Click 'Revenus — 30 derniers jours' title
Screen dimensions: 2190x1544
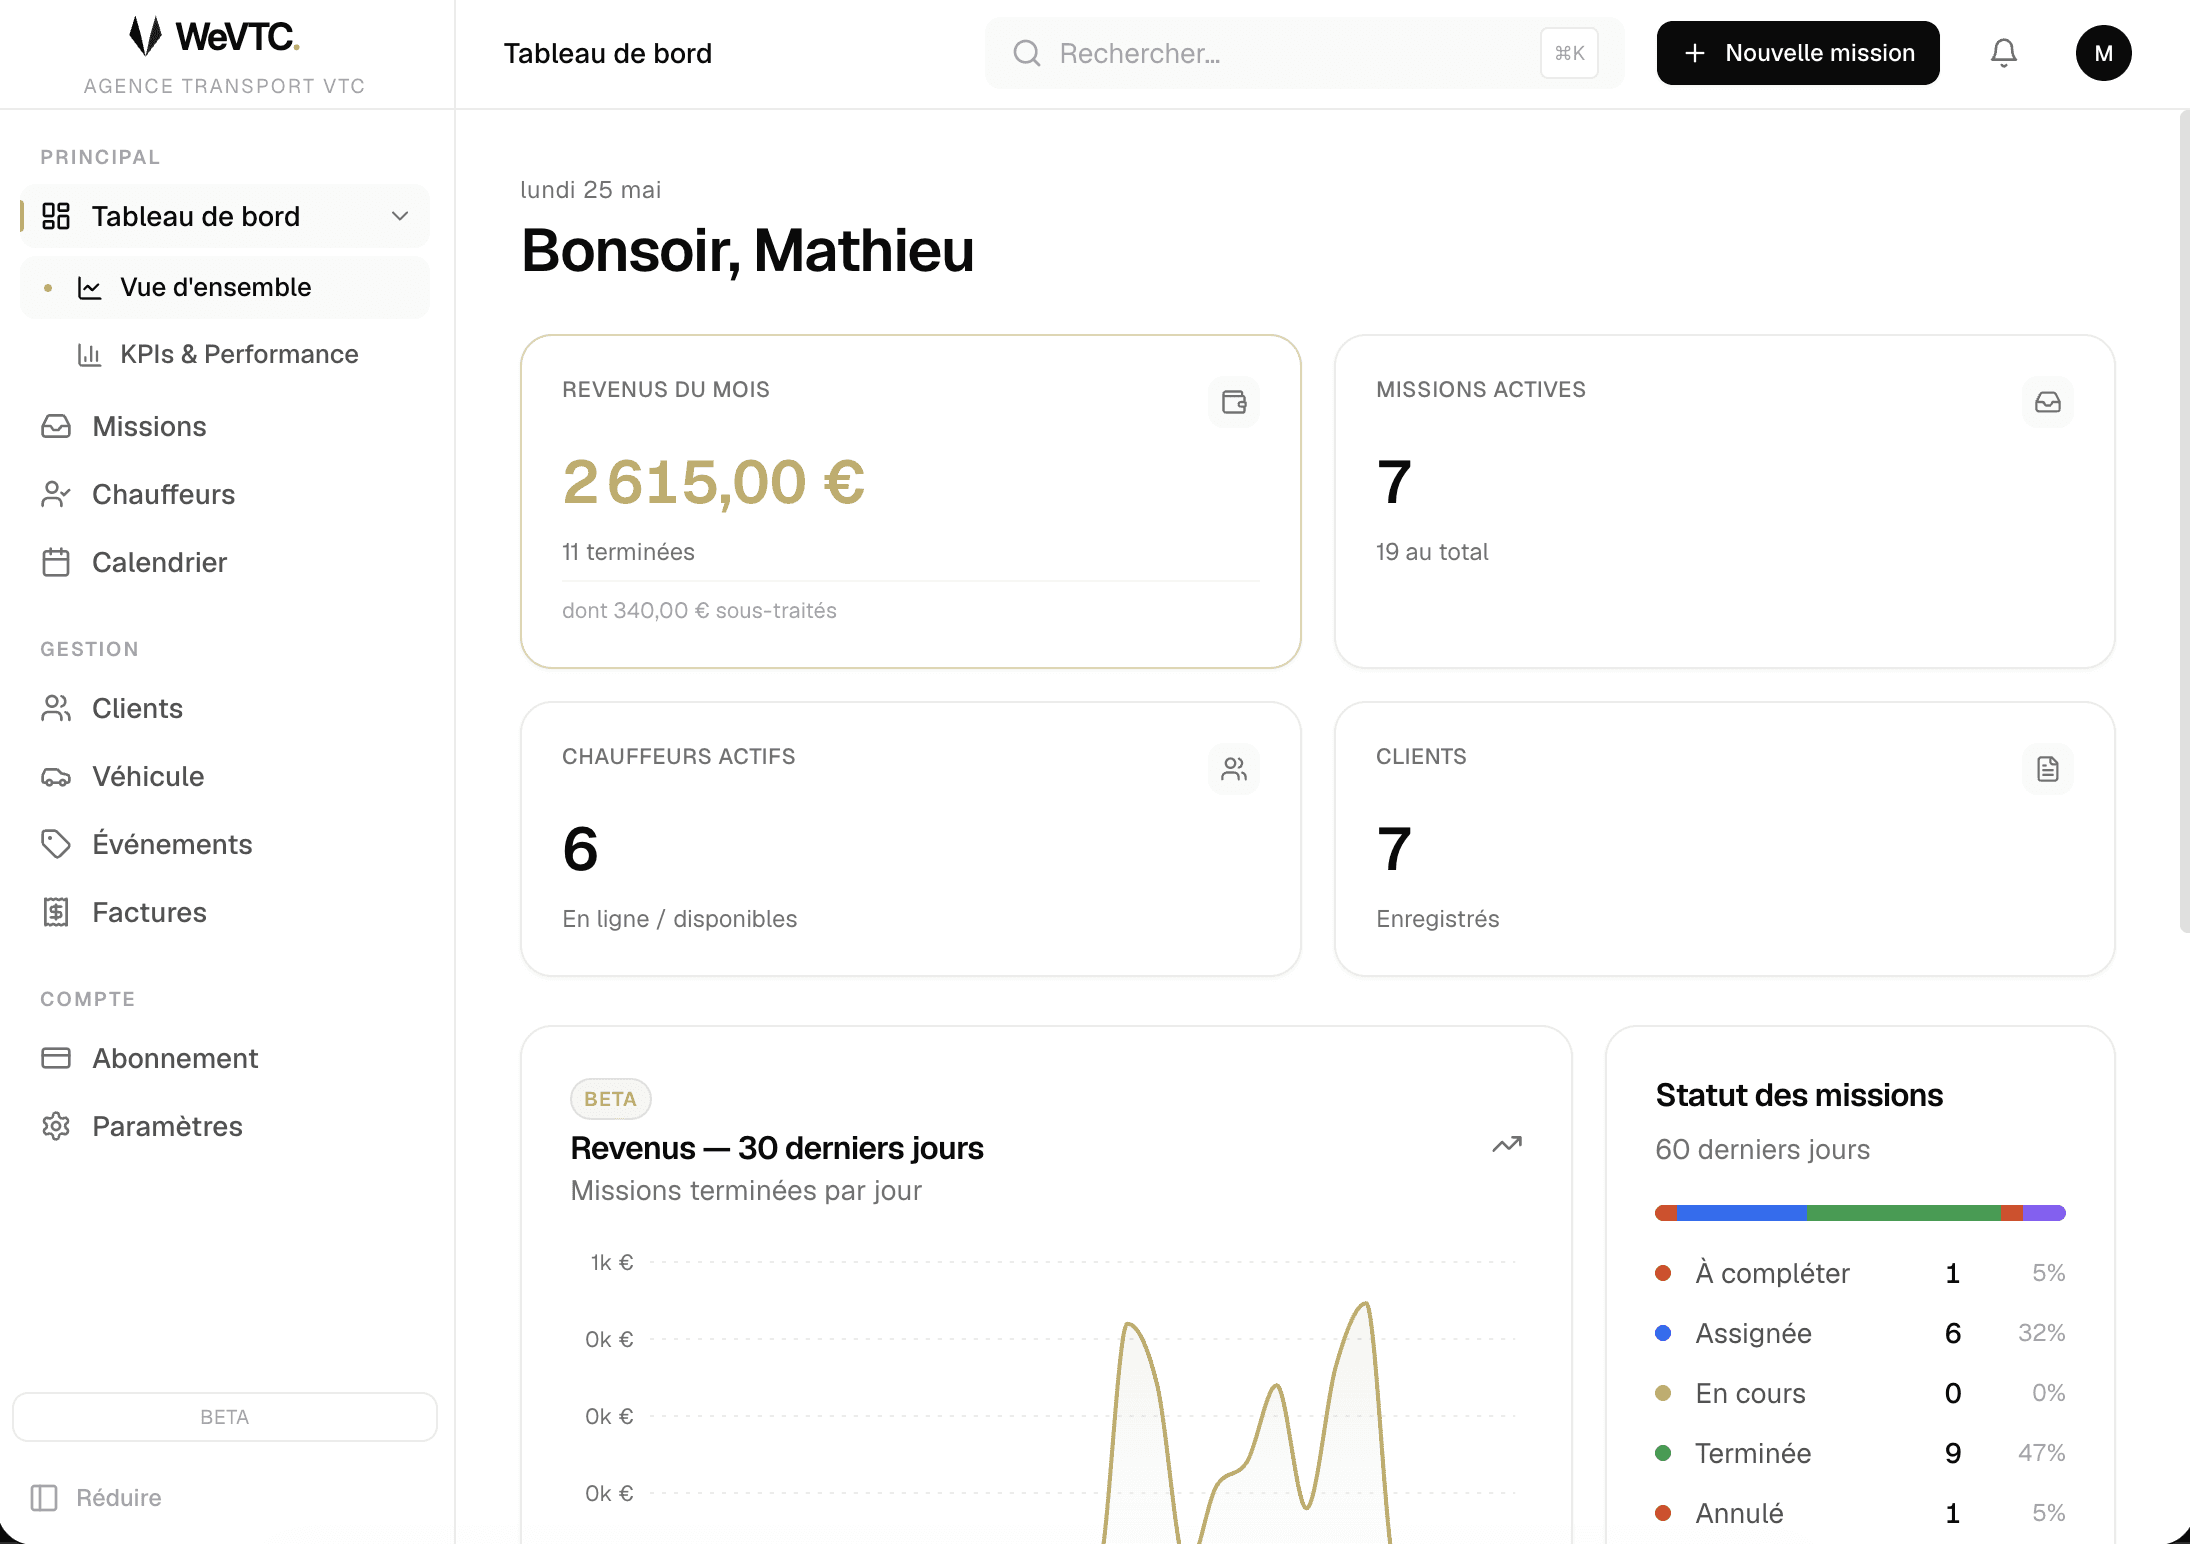[777, 1148]
